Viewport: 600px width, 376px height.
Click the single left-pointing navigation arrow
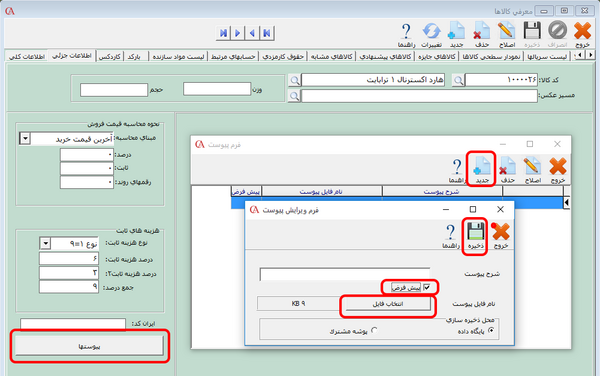click(x=252, y=33)
